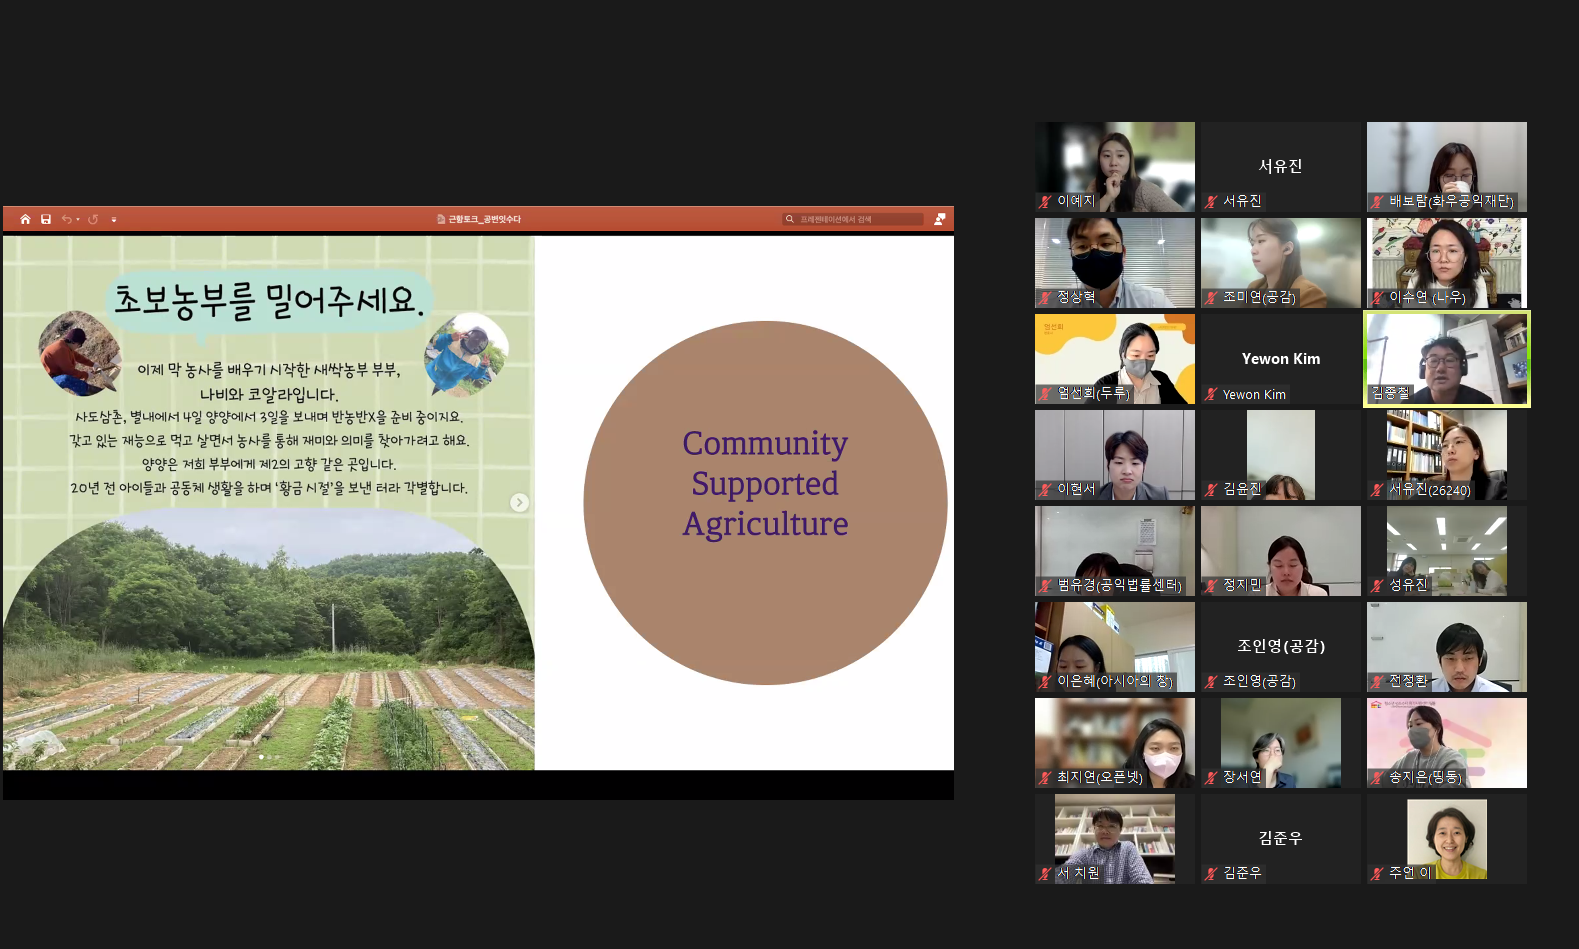
Task: Open the Share person icon in title bar
Action: (x=939, y=219)
